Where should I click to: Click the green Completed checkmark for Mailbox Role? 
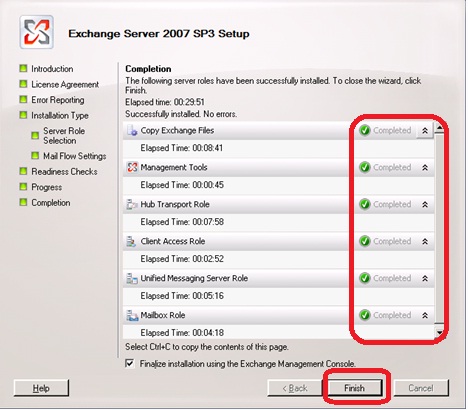point(365,315)
